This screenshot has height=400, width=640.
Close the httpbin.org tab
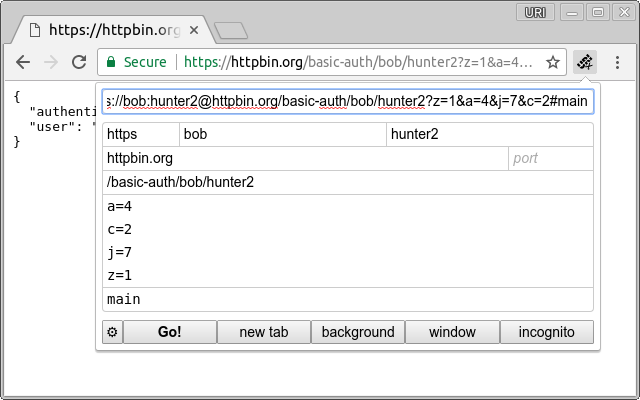tap(194, 30)
